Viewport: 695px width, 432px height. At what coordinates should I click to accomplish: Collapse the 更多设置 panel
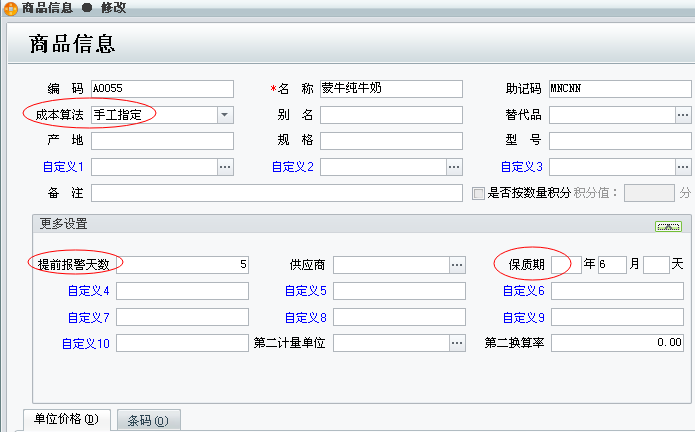point(668,226)
